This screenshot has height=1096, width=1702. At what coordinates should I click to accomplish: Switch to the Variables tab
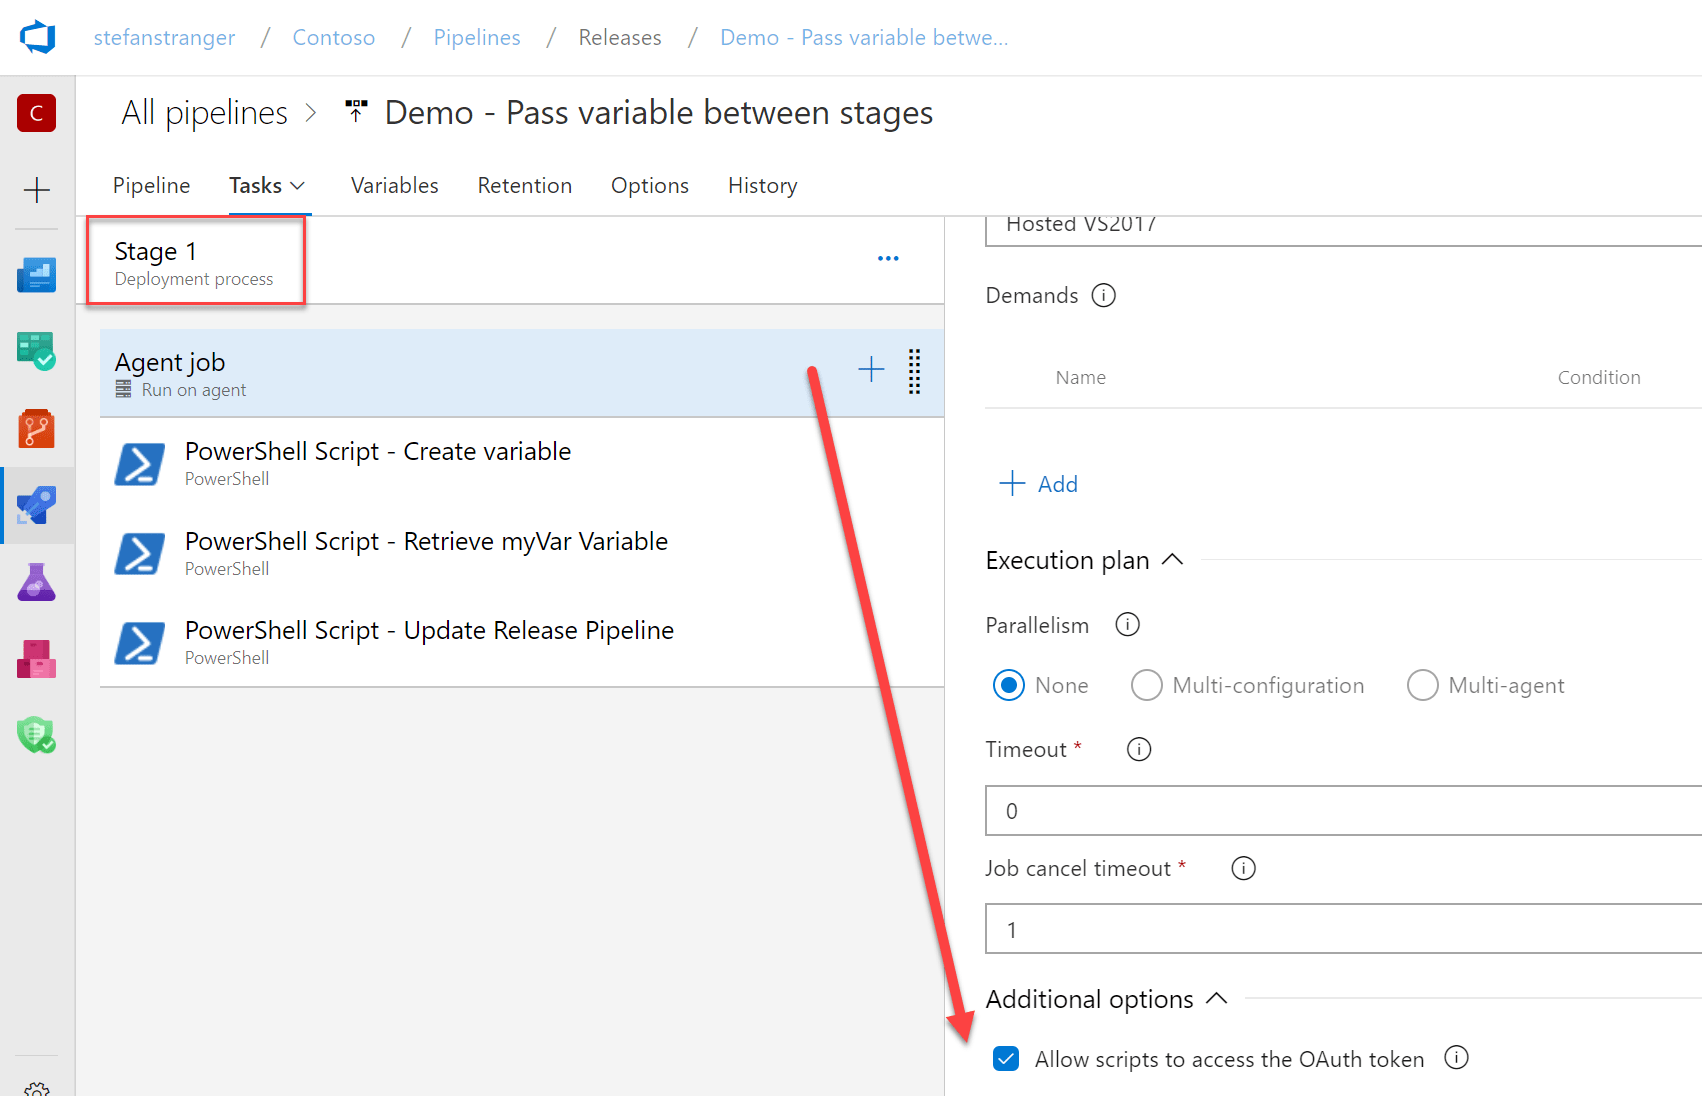[394, 185]
